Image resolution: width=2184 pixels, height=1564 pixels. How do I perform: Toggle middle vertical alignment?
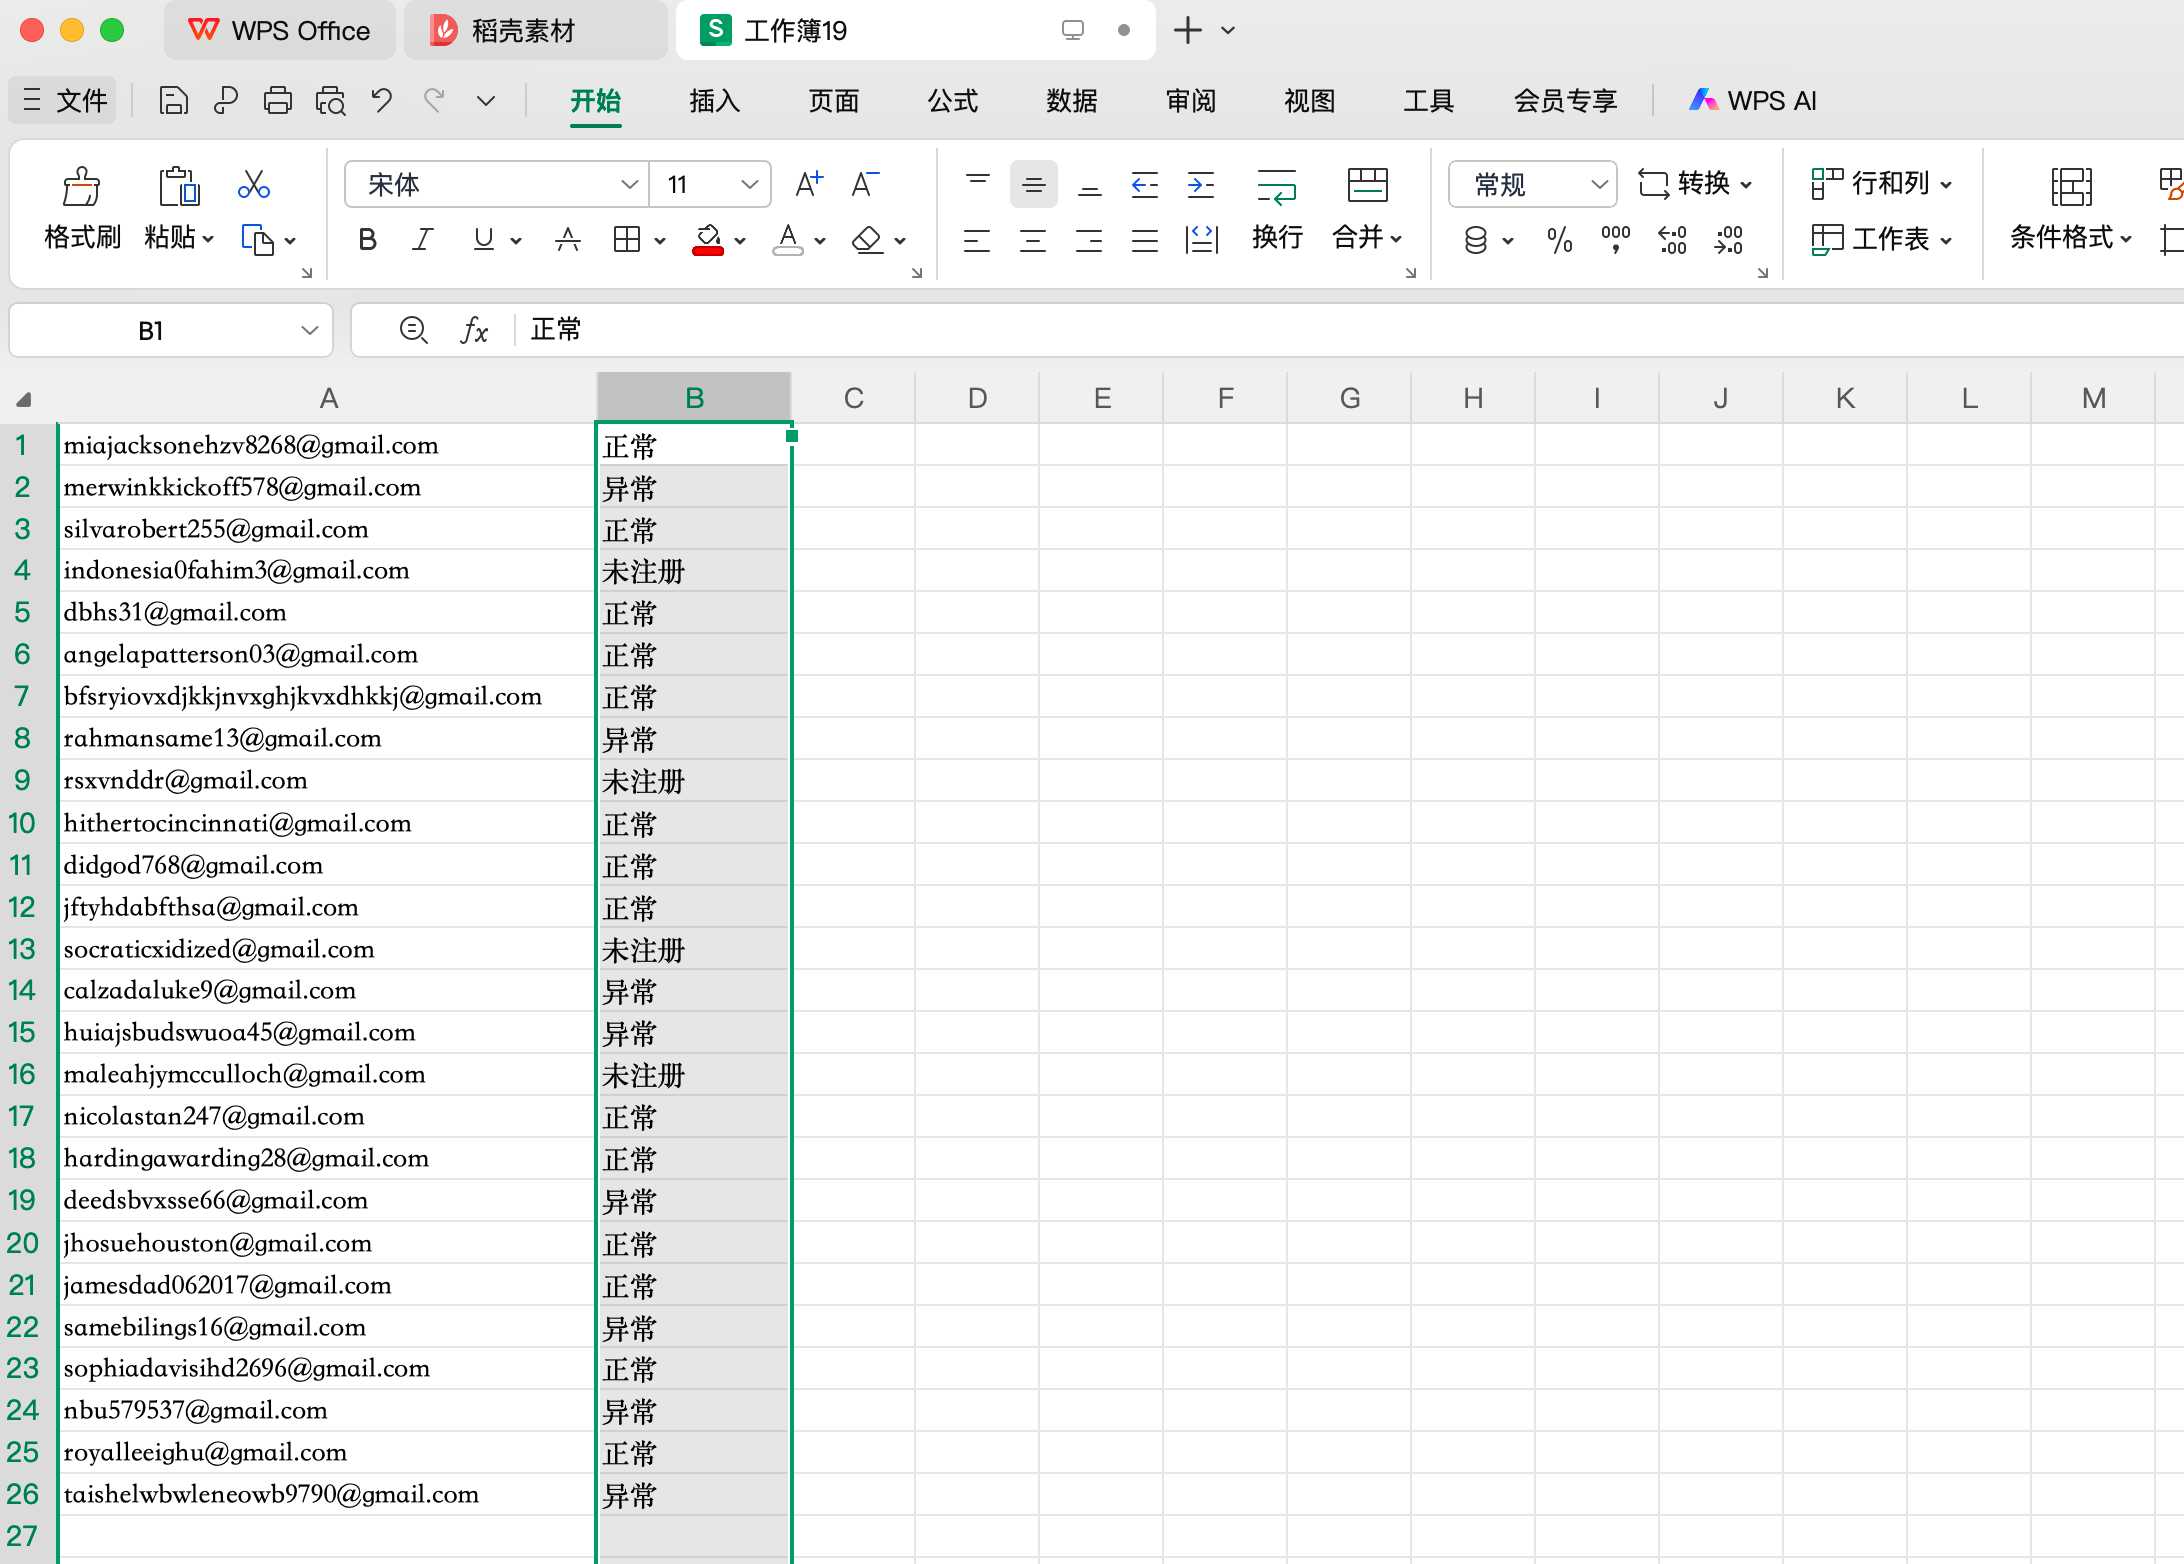(1034, 184)
